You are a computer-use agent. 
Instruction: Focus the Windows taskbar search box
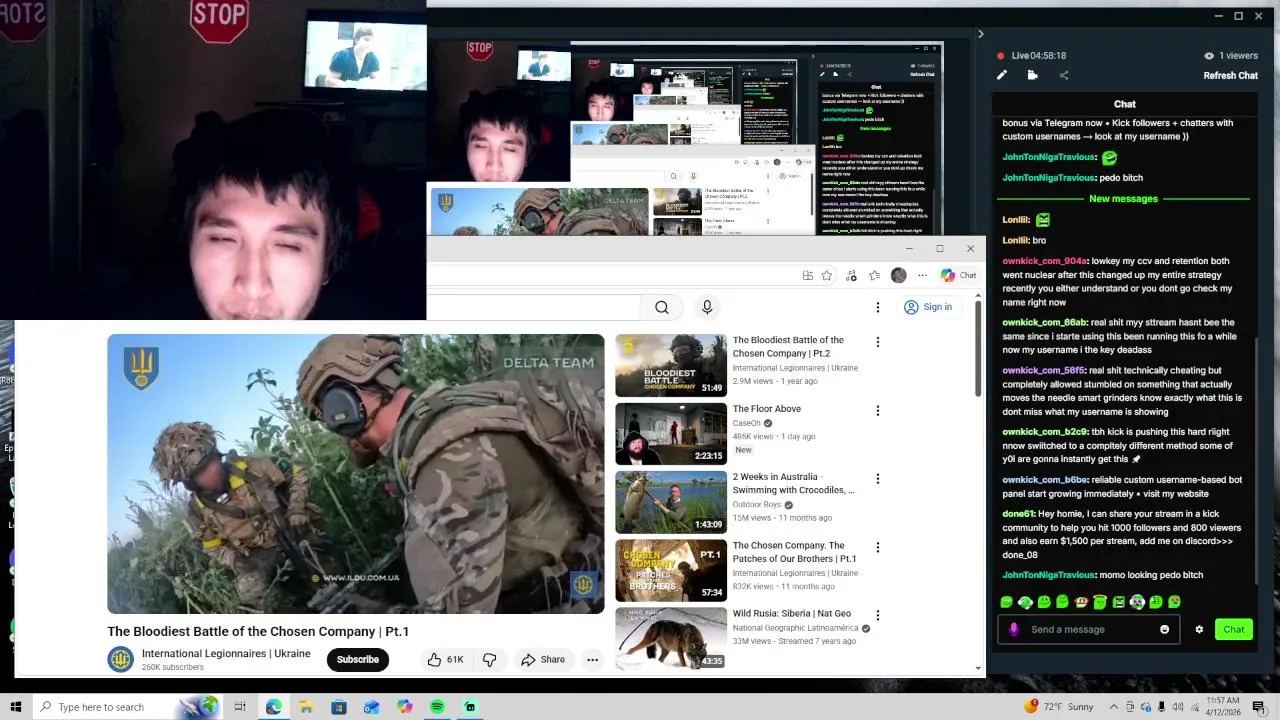[x=127, y=707]
